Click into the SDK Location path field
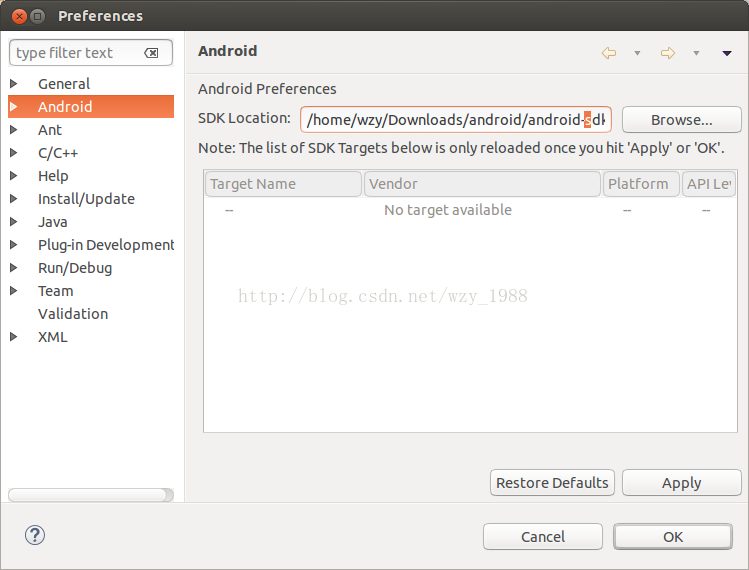The image size is (749, 570). [456, 119]
